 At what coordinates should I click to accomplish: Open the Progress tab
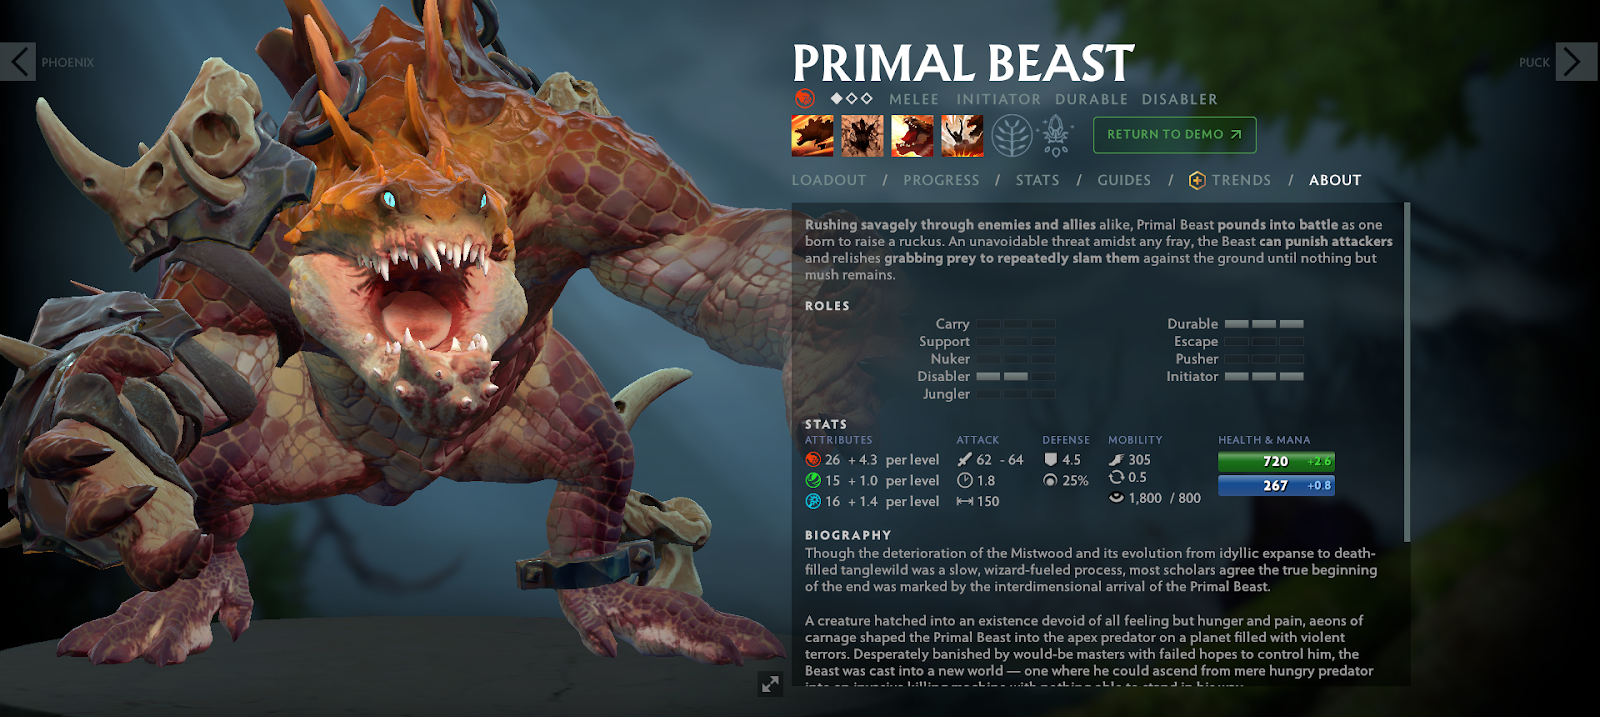tap(941, 180)
